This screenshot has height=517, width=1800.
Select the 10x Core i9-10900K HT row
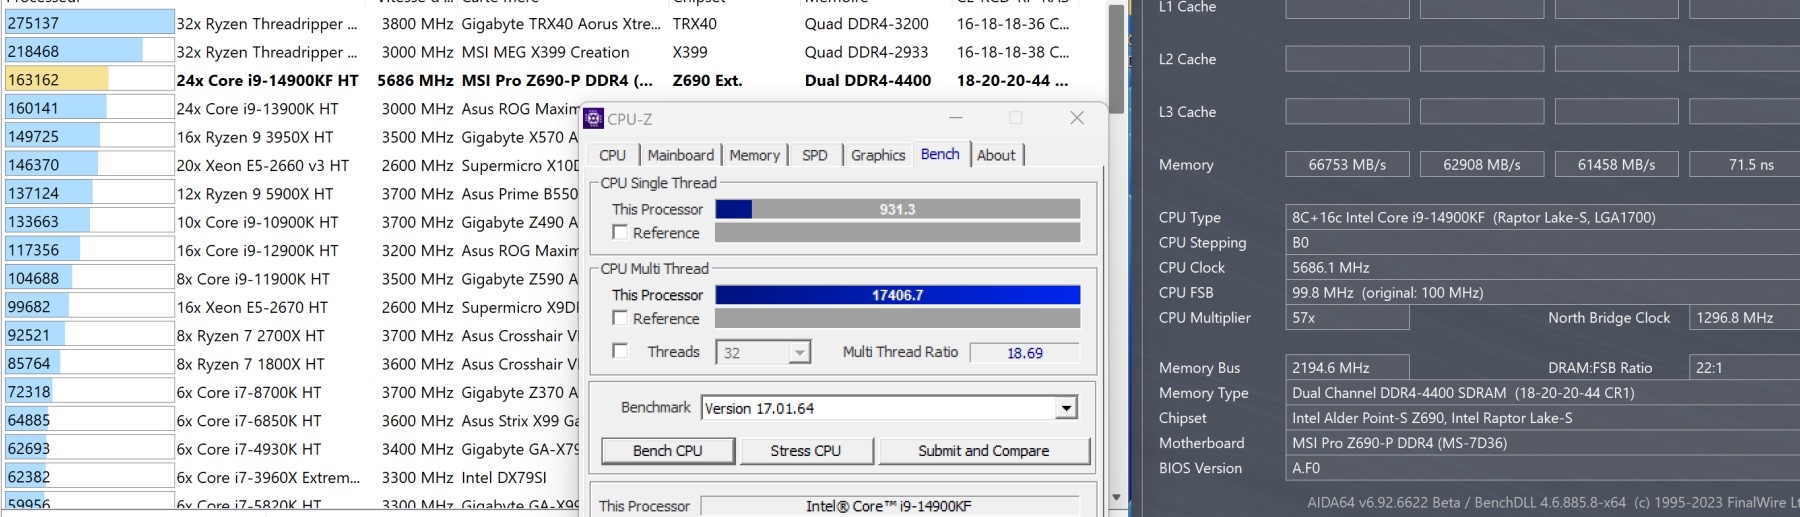pos(292,222)
